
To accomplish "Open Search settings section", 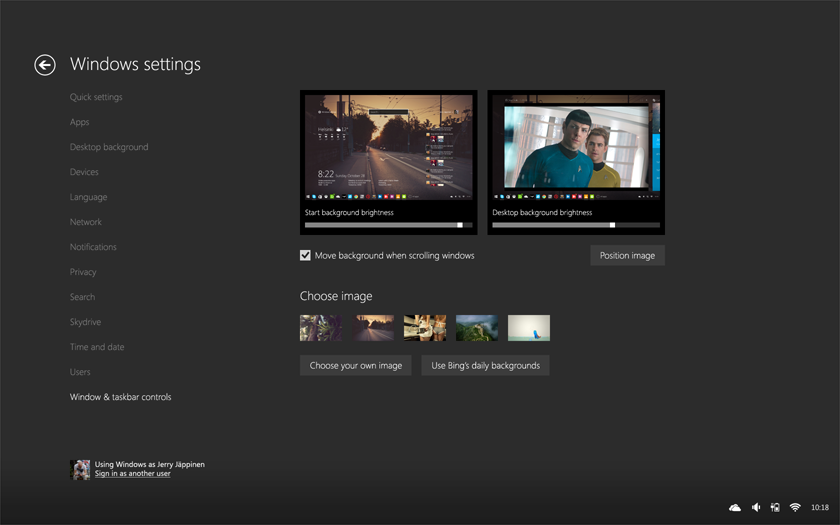I will pyautogui.click(x=82, y=297).
